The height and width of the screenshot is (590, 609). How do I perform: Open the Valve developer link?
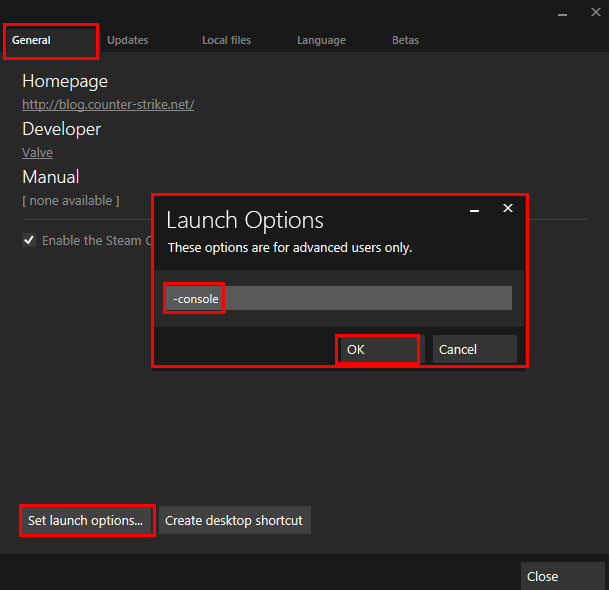click(x=37, y=153)
